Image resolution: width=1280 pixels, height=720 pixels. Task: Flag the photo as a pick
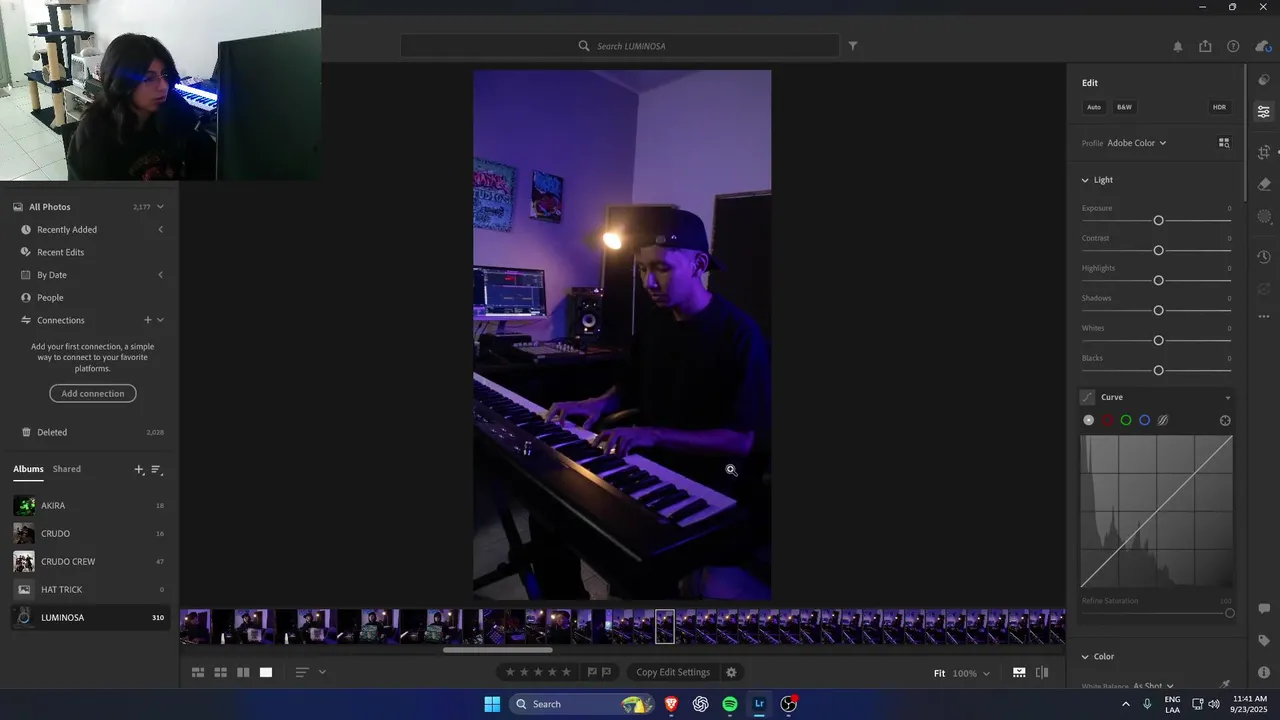592,672
